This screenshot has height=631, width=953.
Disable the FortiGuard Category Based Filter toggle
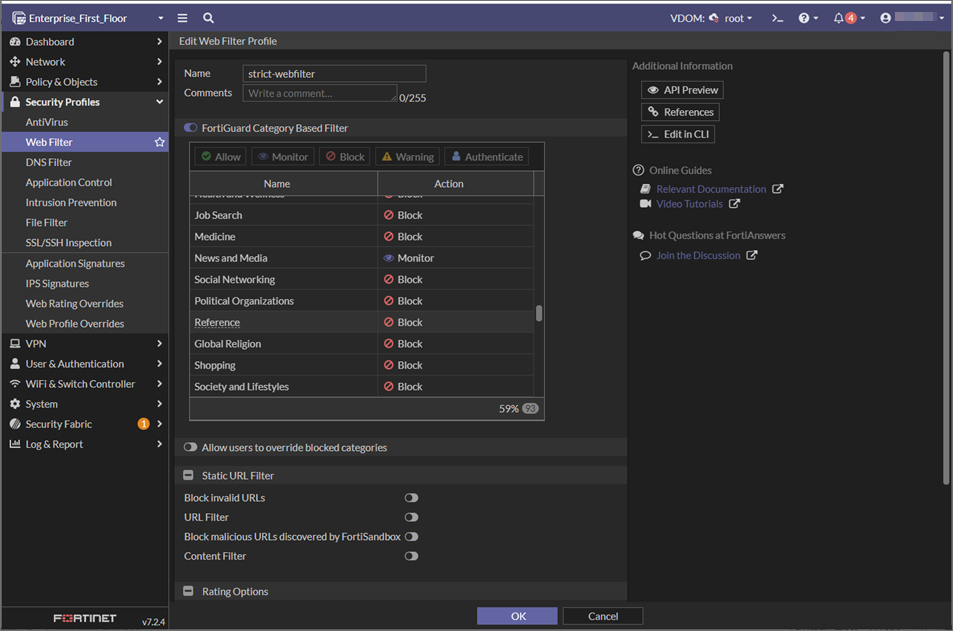tap(190, 127)
